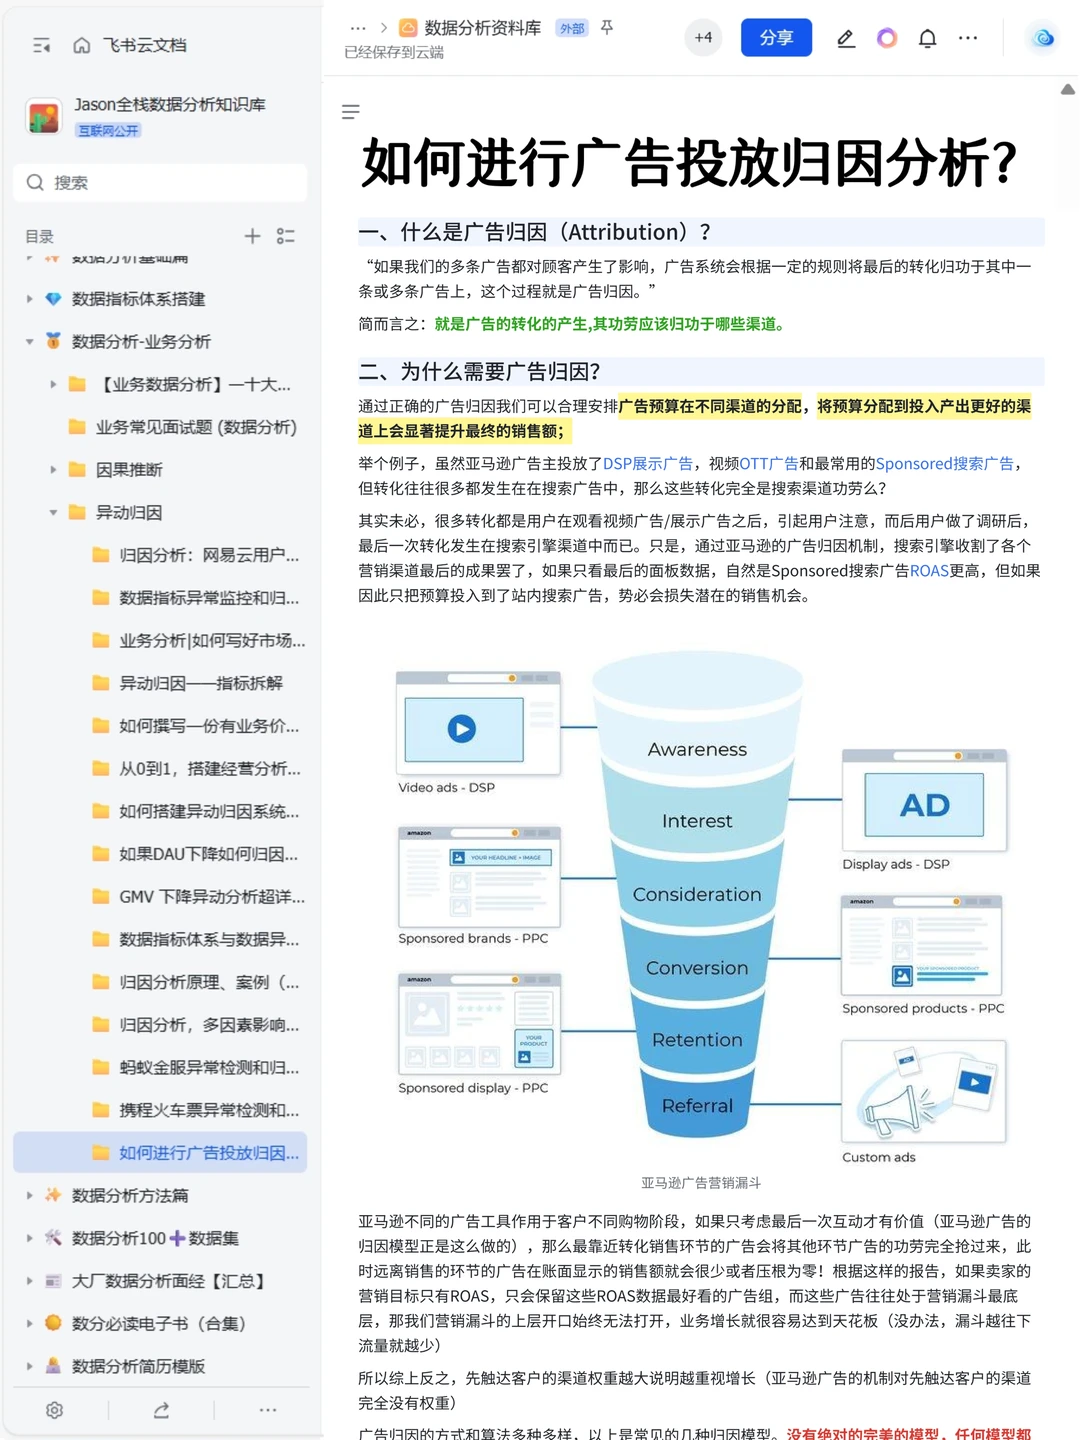This screenshot has height=1440, width=1080.
Task: Expand the 数据分析方法篇 section
Action: pyautogui.click(x=29, y=1195)
